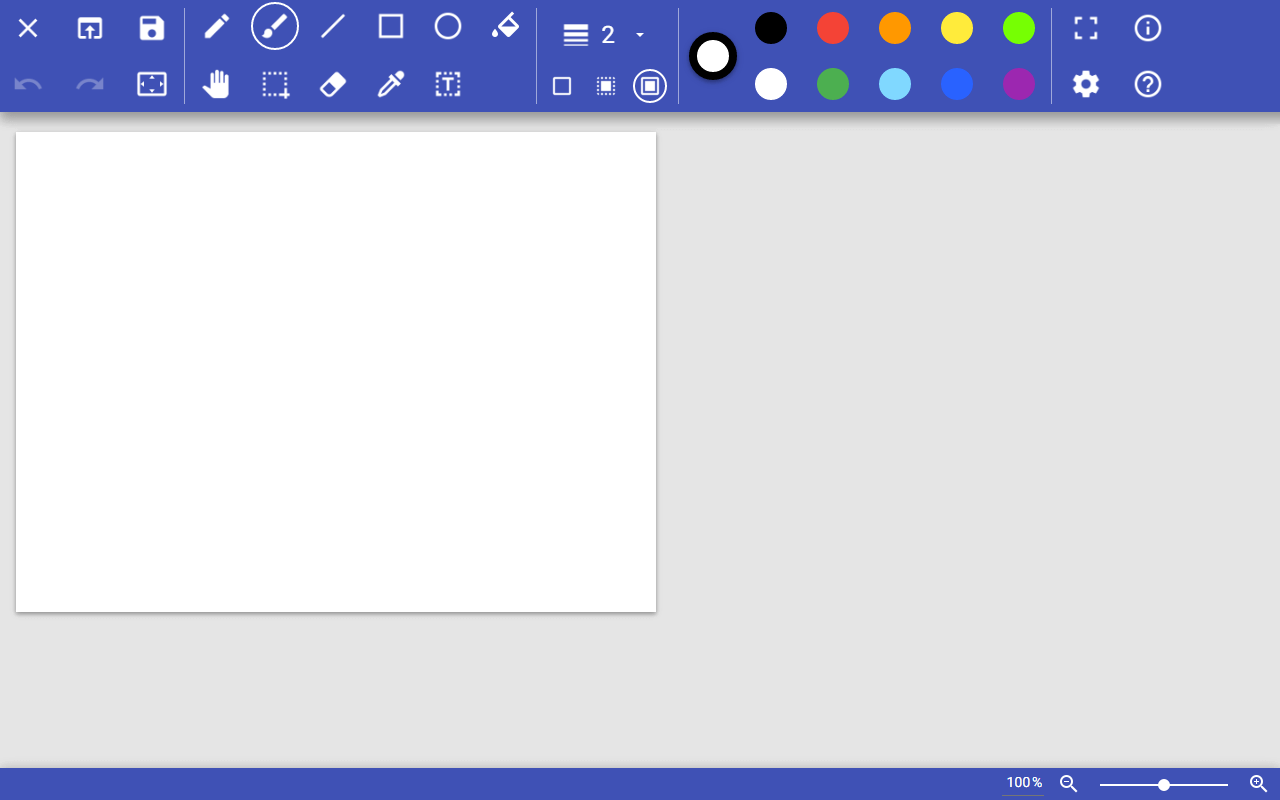The height and width of the screenshot is (800, 1280).
Task: Select the Text tool
Action: point(447,84)
